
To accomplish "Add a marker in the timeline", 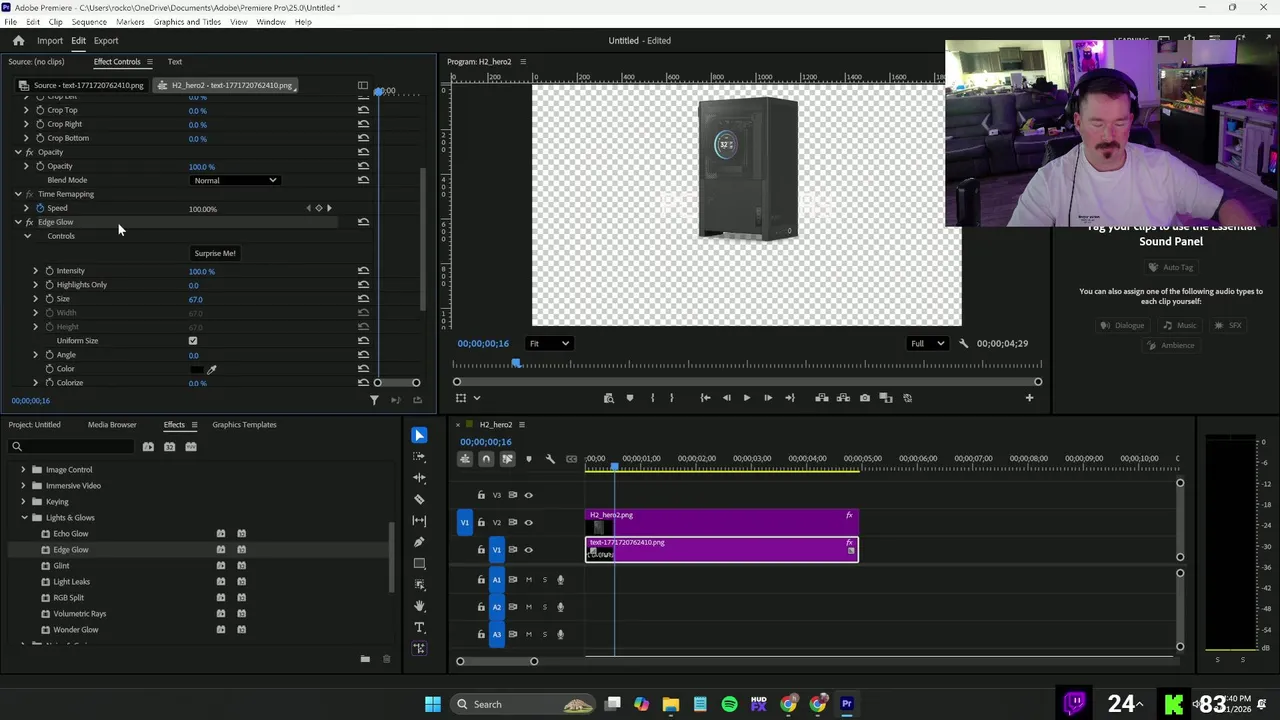I will pyautogui.click(x=529, y=459).
